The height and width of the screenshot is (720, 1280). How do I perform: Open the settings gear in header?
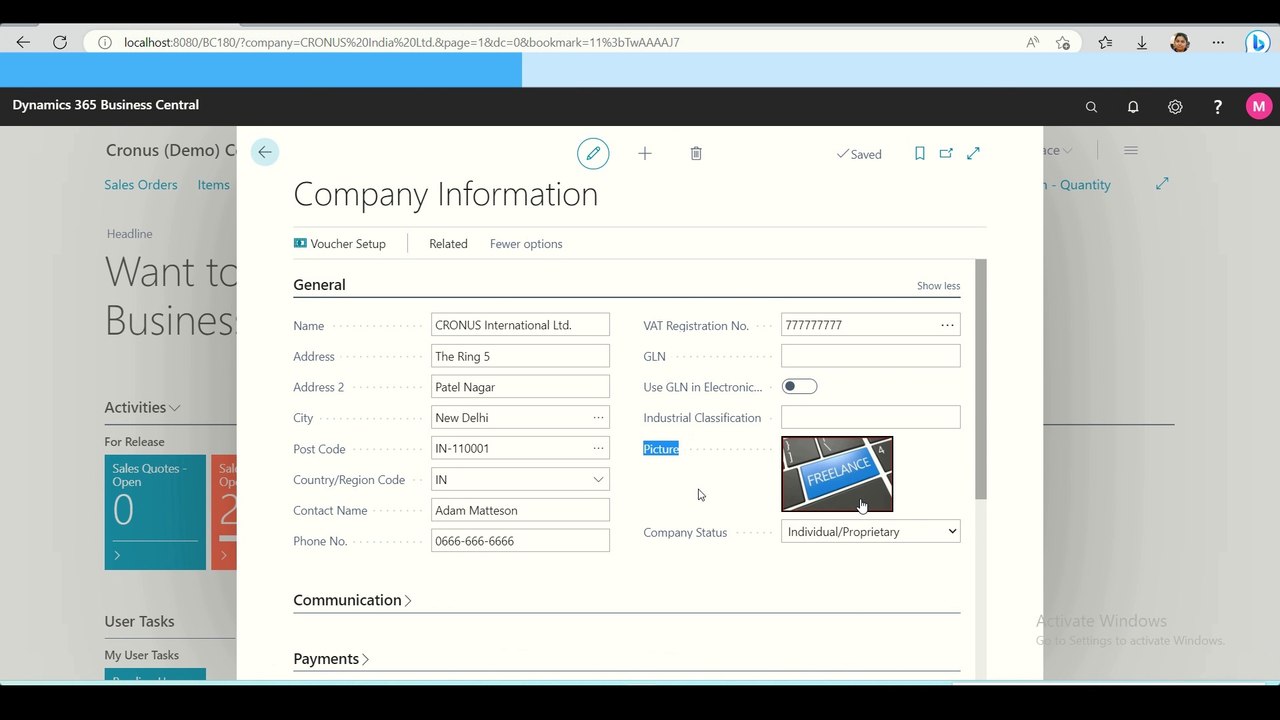(1175, 106)
